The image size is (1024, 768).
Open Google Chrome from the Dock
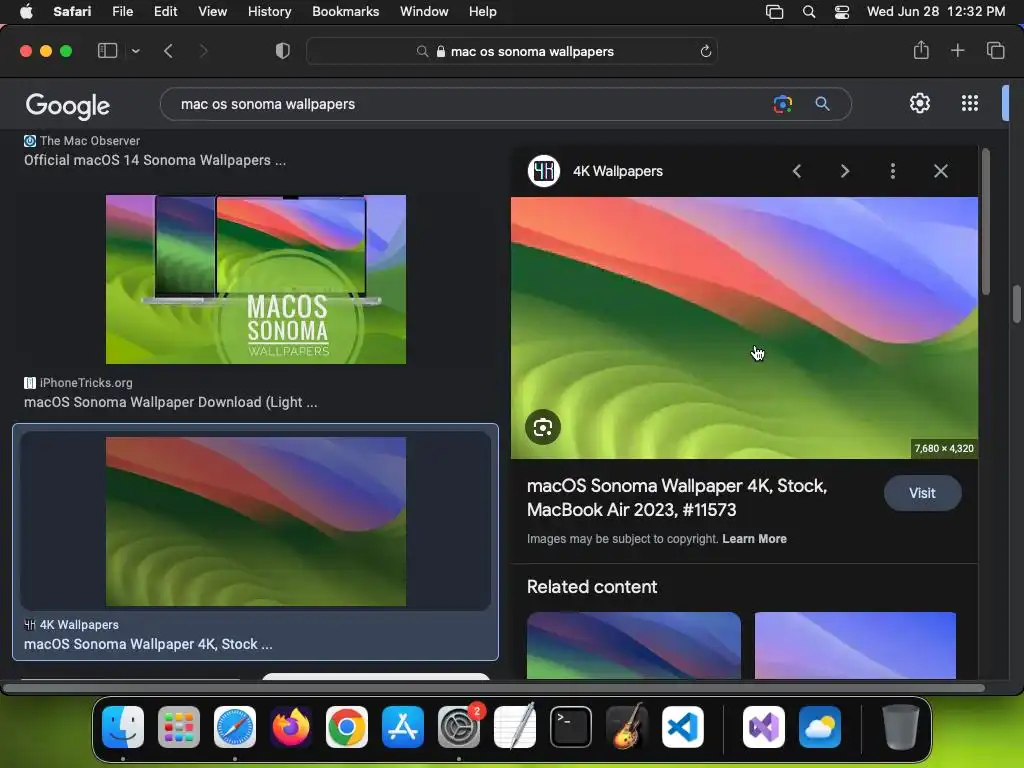click(x=347, y=727)
